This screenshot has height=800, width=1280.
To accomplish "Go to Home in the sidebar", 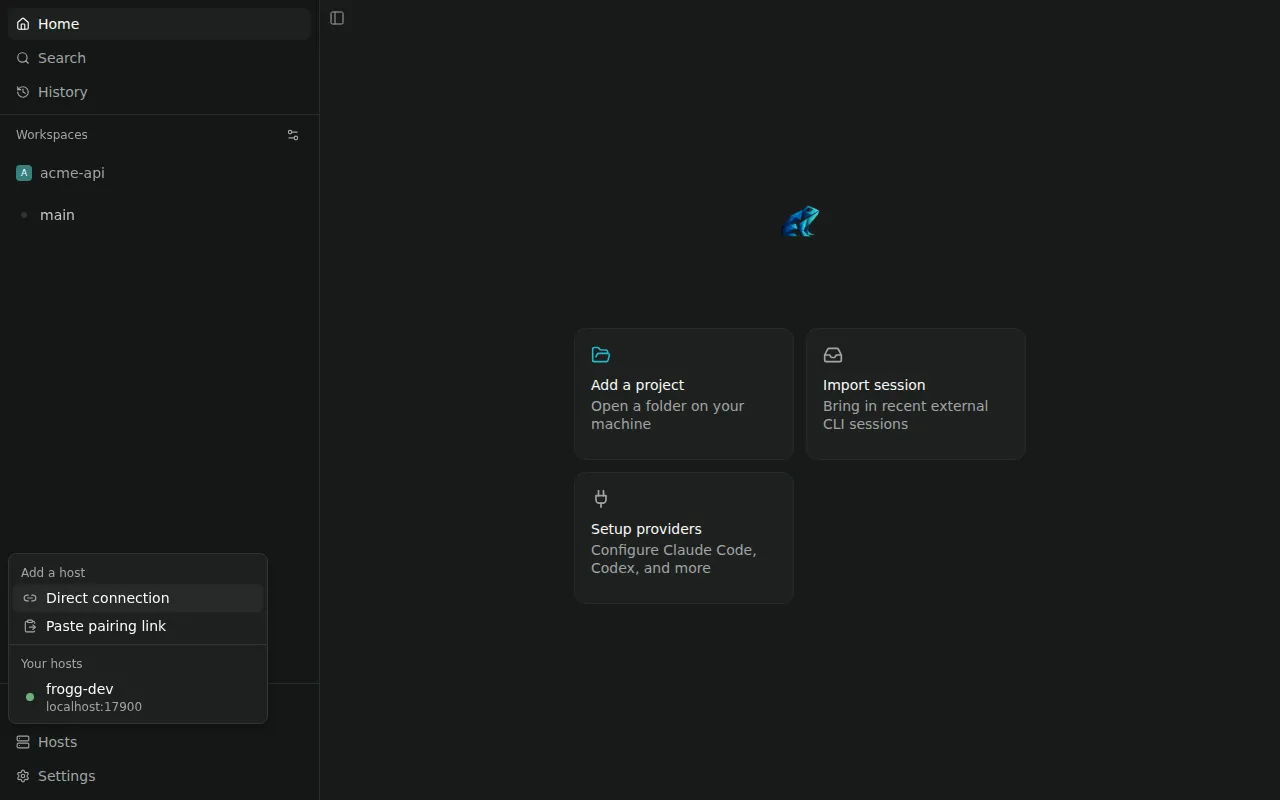I will click(x=159, y=24).
